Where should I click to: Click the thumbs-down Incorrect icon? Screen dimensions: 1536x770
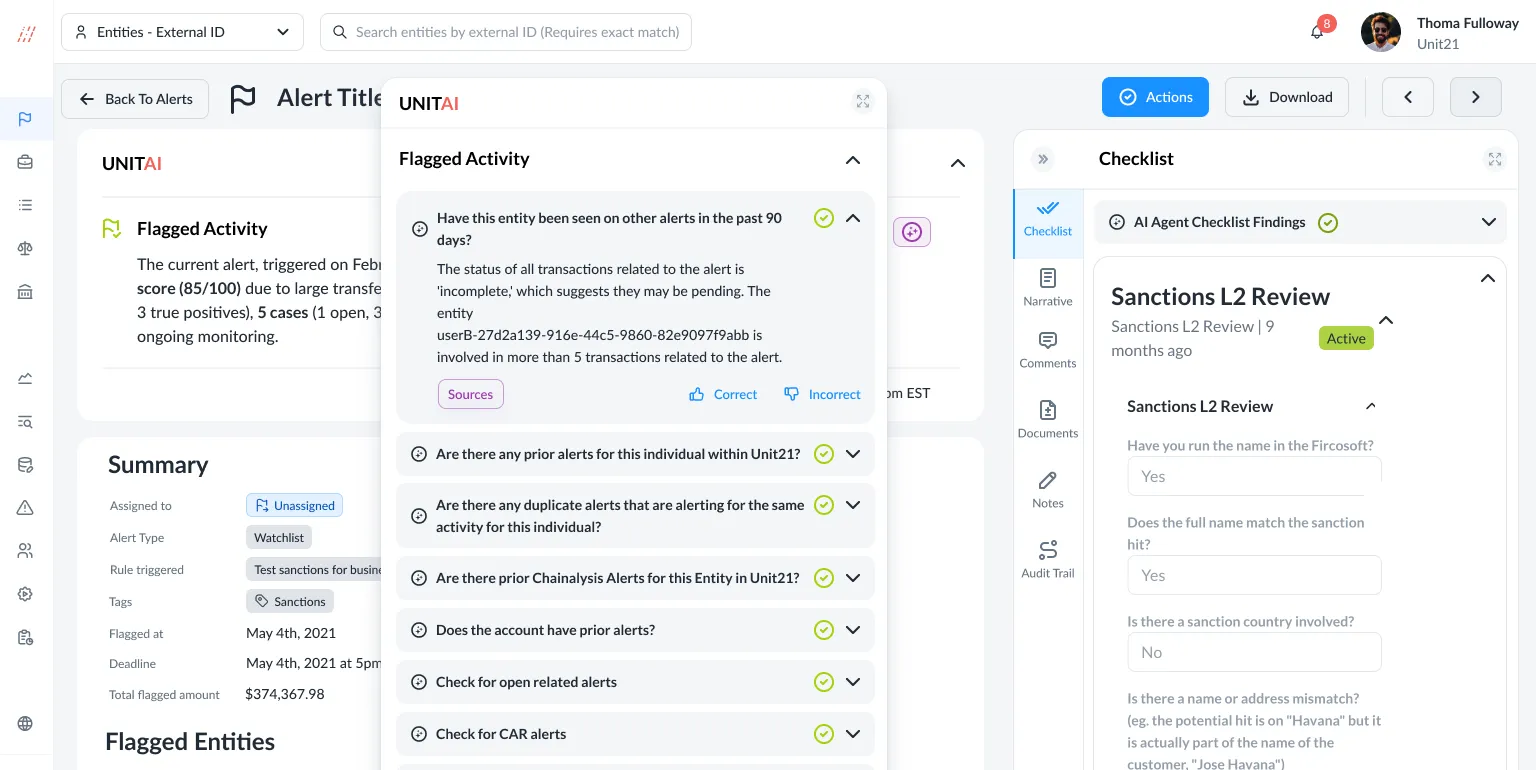click(x=791, y=395)
